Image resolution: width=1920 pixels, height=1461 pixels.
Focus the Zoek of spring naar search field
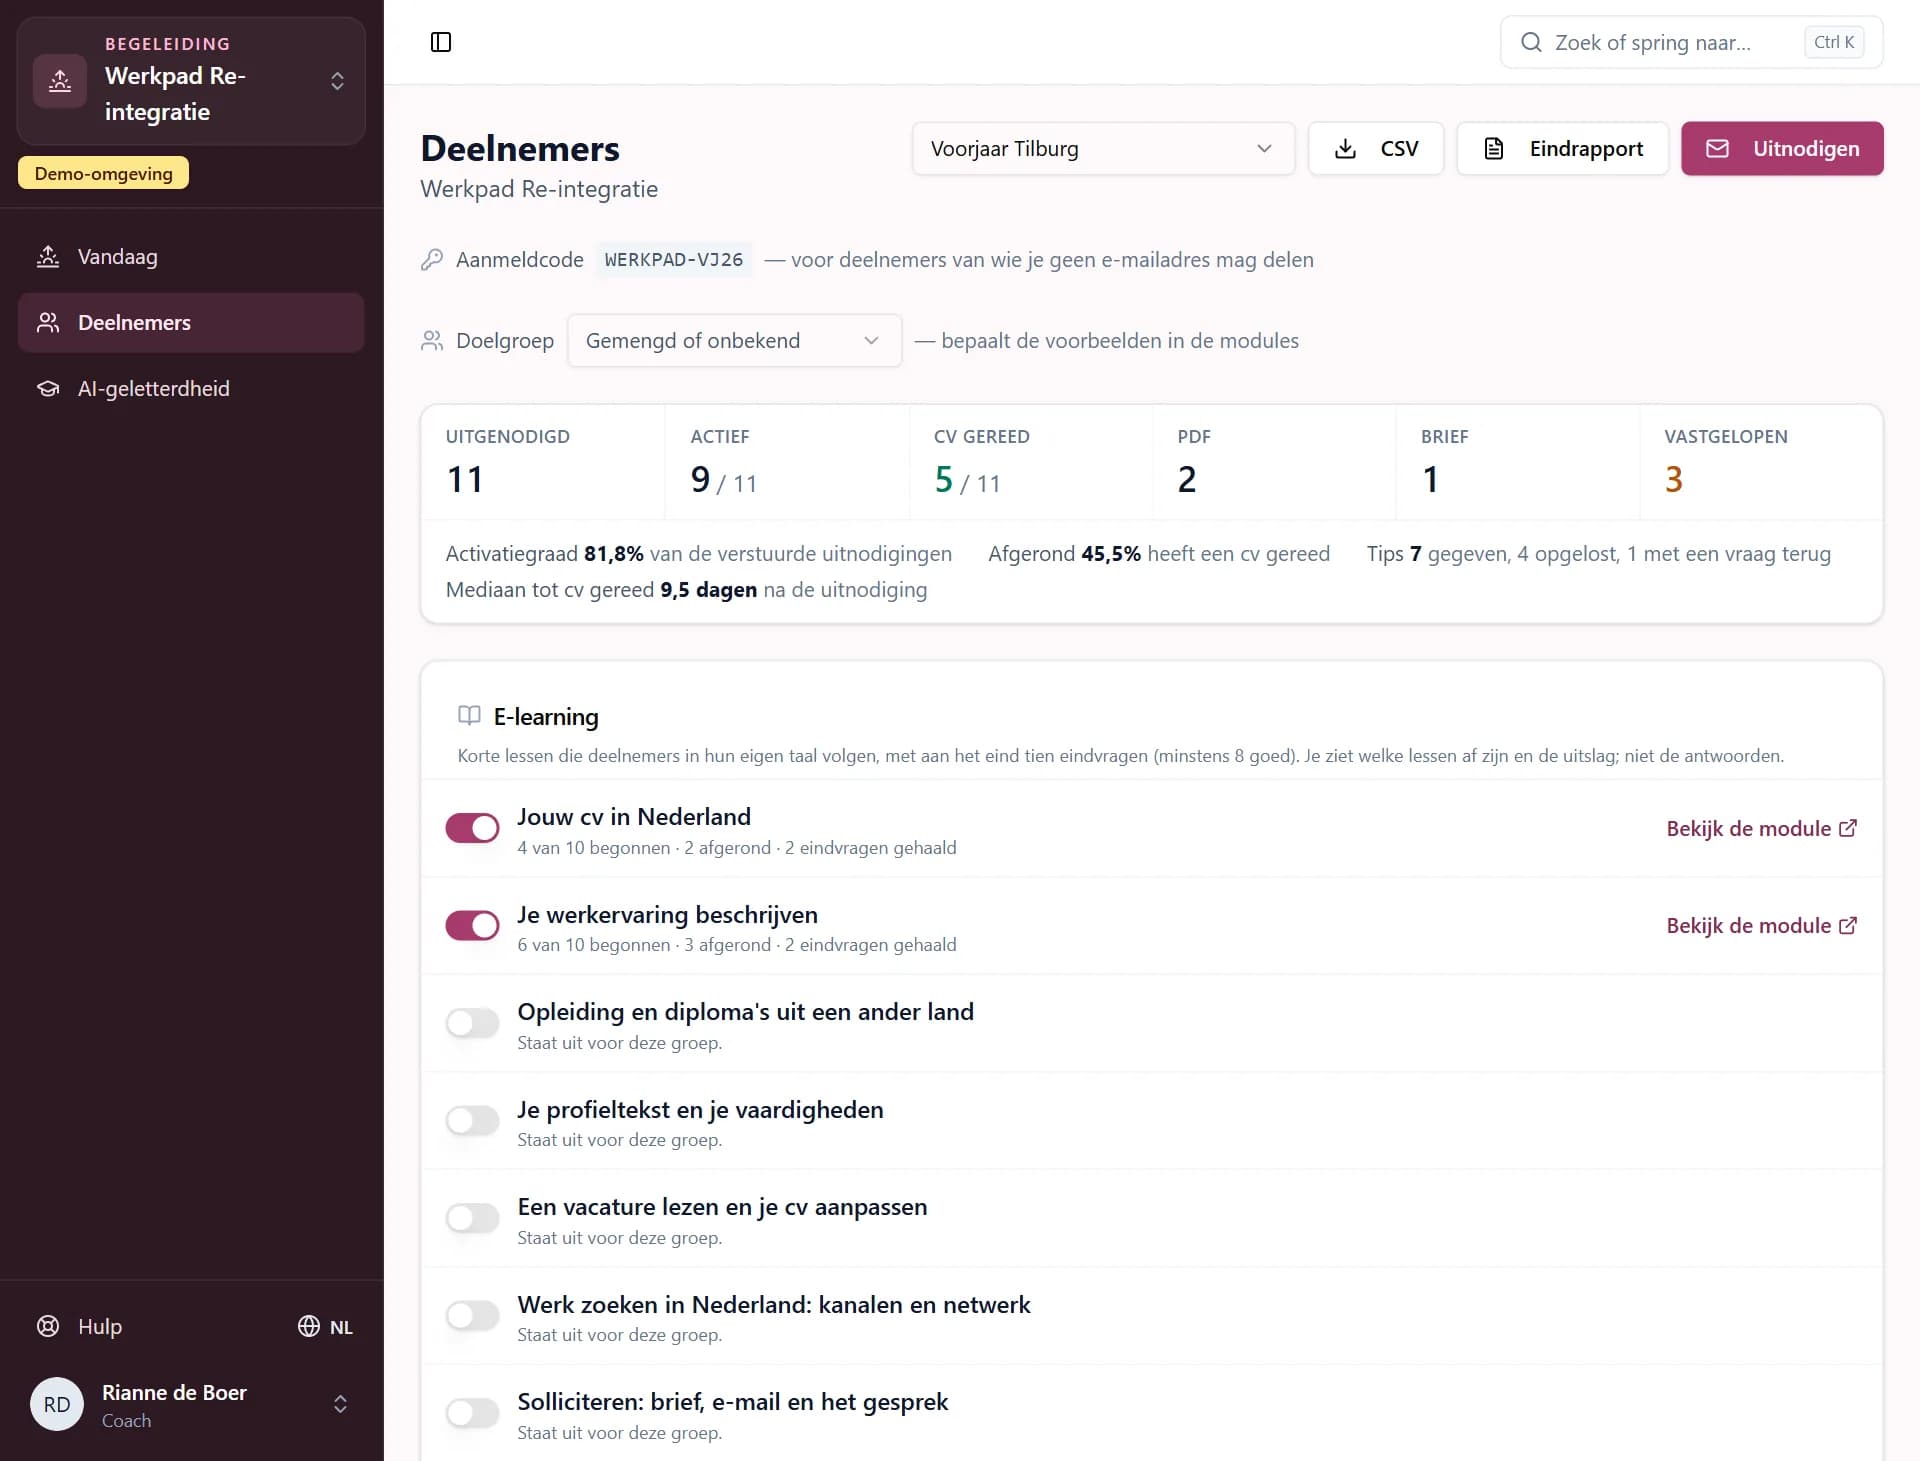coord(1691,42)
